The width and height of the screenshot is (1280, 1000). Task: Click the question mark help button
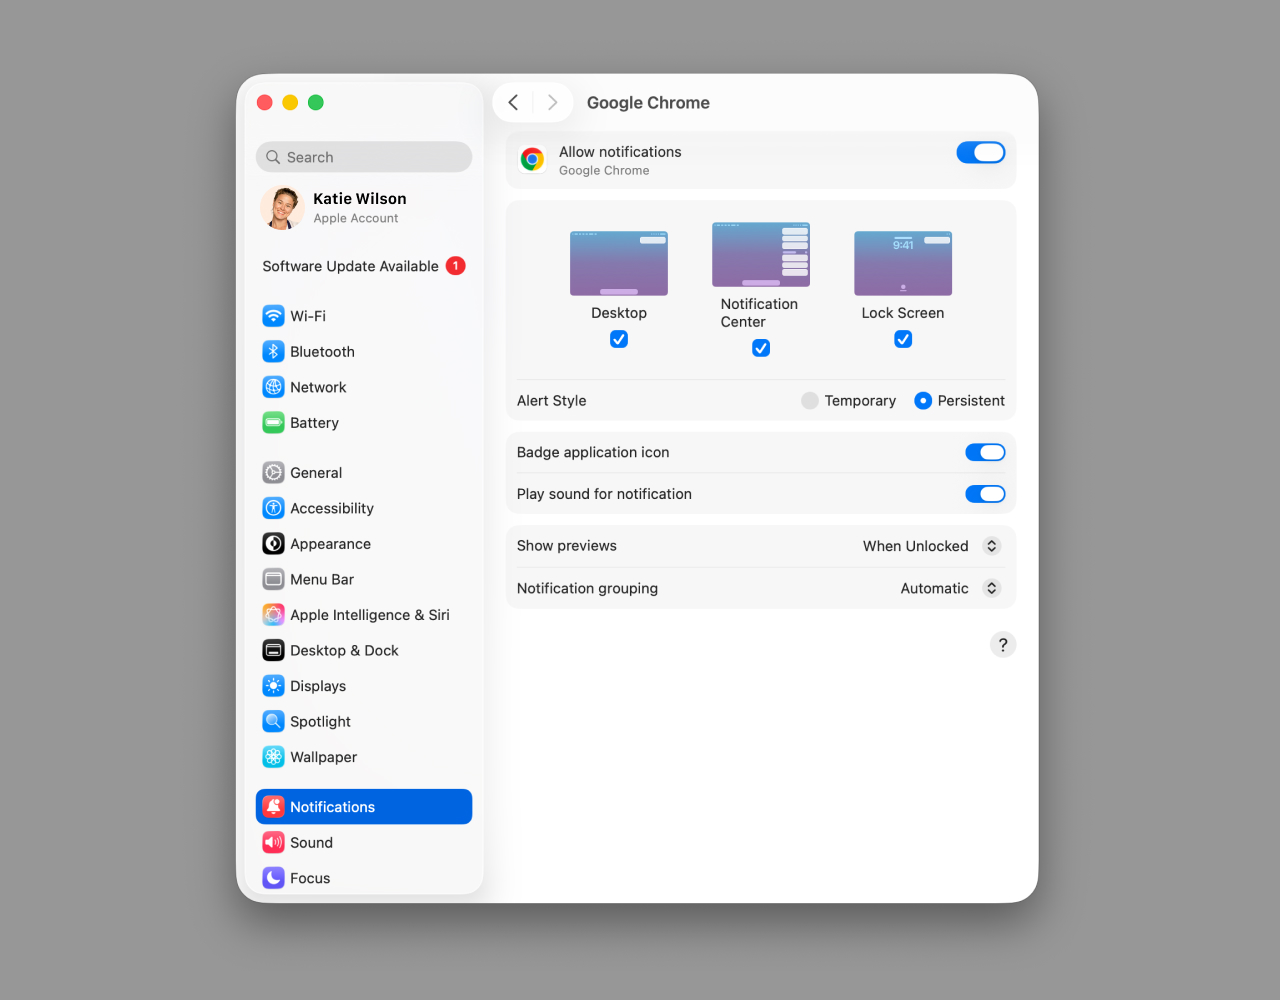(x=1003, y=645)
